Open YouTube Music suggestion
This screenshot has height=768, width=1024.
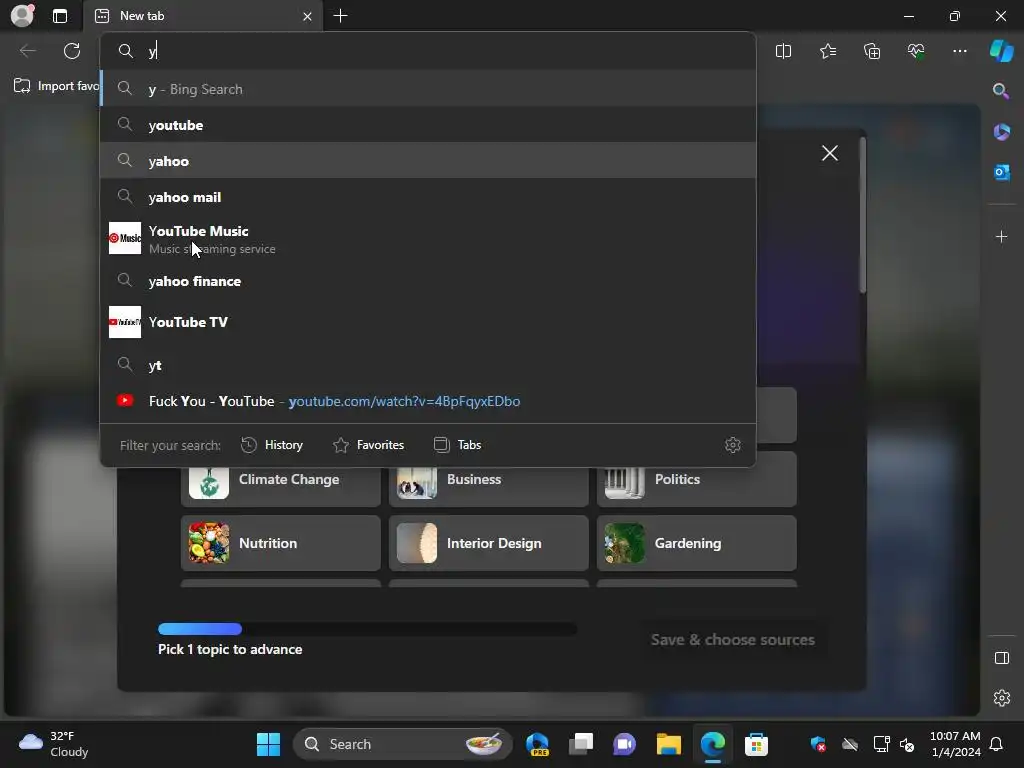coord(428,239)
